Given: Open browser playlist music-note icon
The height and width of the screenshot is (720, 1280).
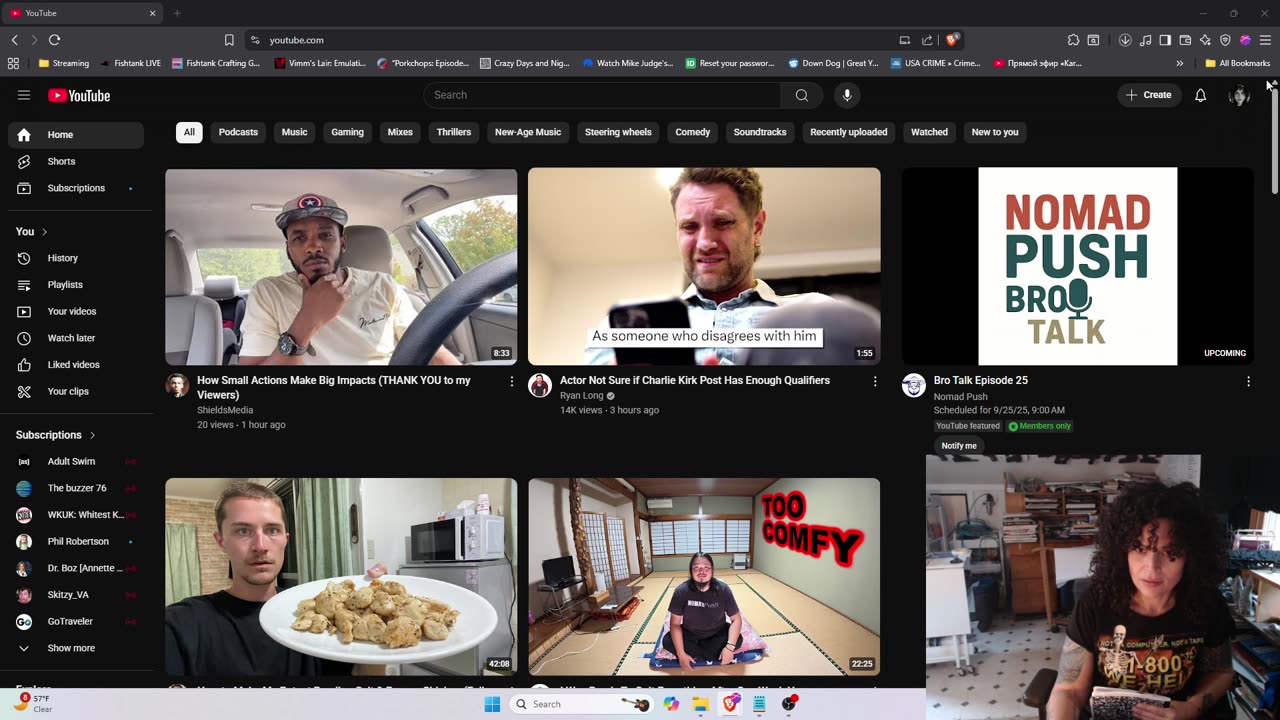Looking at the screenshot, I should (x=1145, y=40).
